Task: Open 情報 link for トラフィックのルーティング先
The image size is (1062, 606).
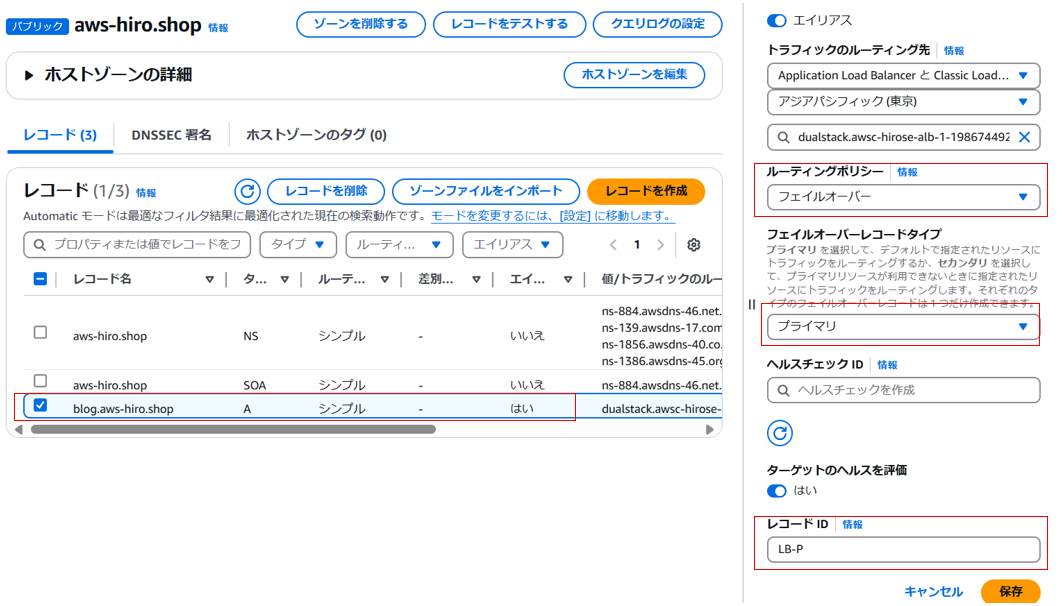Action: point(954,51)
